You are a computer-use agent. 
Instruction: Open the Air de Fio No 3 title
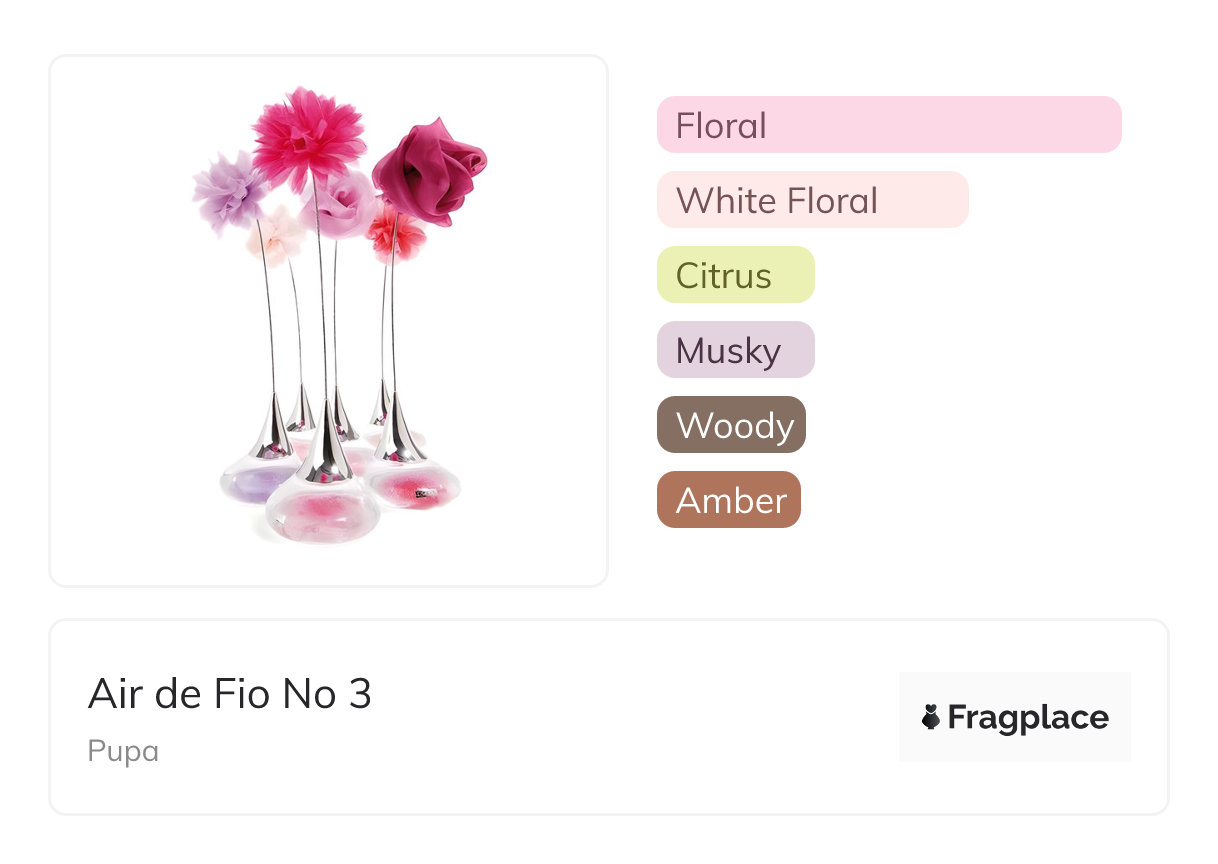click(x=230, y=694)
